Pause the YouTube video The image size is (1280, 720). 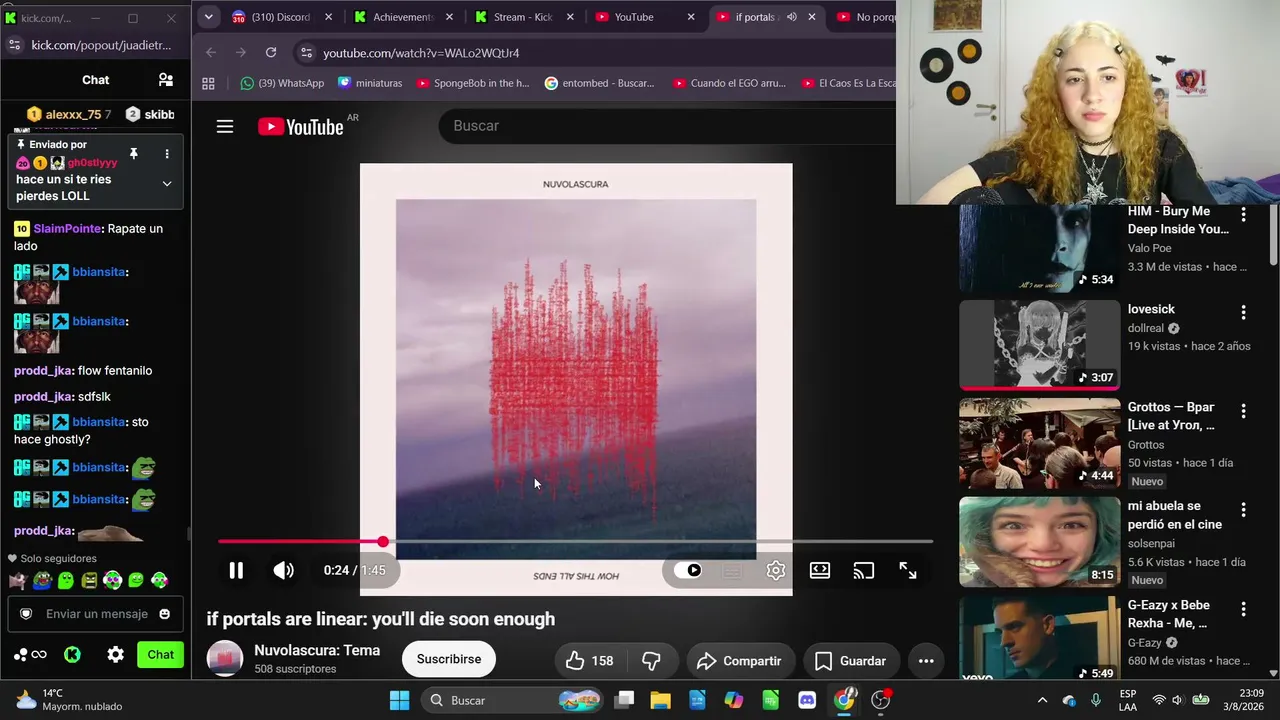click(236, 570)
